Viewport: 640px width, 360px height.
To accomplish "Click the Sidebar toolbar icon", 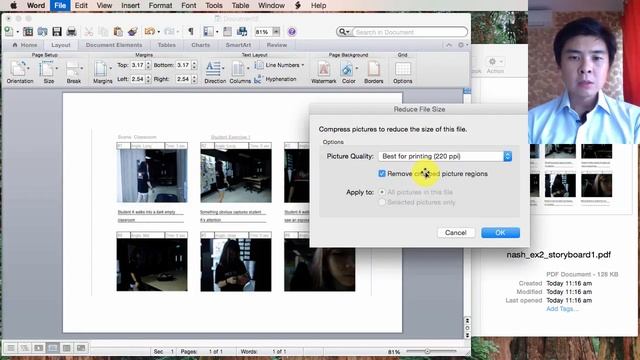I will click(x=209, y=31).
